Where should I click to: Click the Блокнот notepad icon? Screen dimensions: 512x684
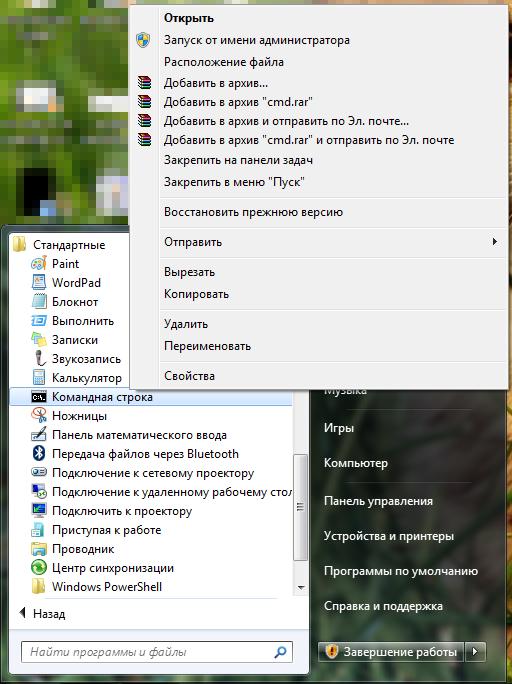(39, 302)
